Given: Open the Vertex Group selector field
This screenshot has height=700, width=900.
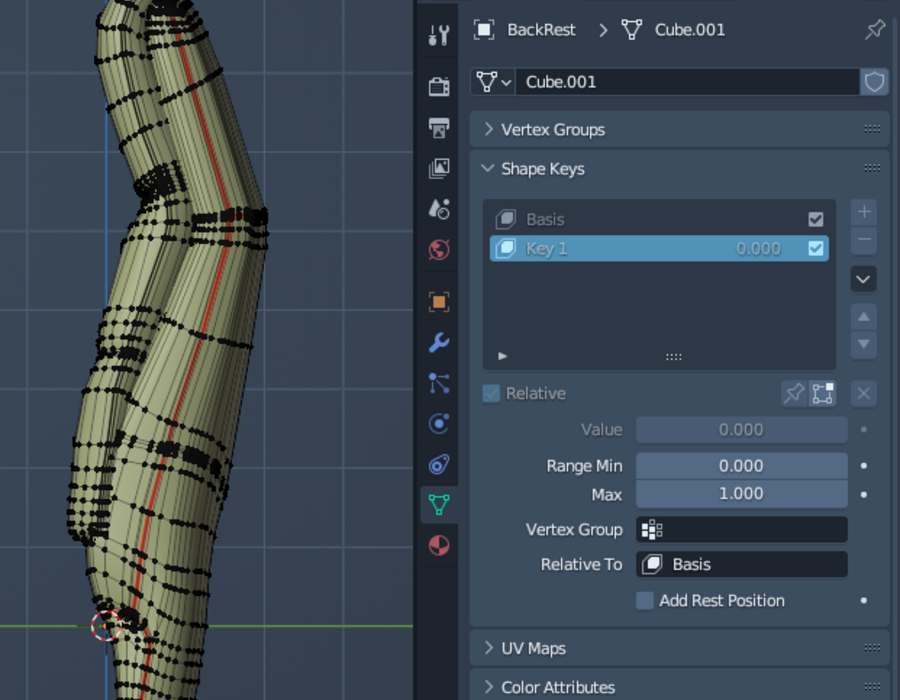Looking at the screenshot, I should 742,530.
